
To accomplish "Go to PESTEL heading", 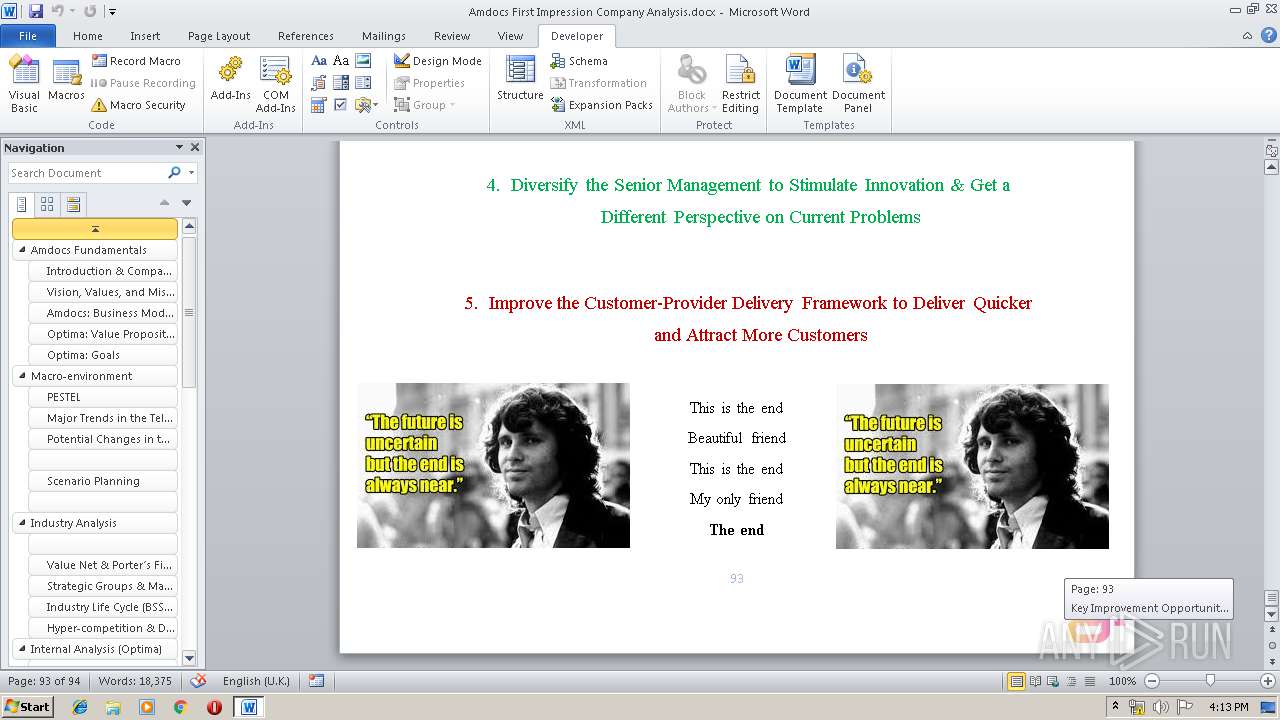I will point(103,397).
